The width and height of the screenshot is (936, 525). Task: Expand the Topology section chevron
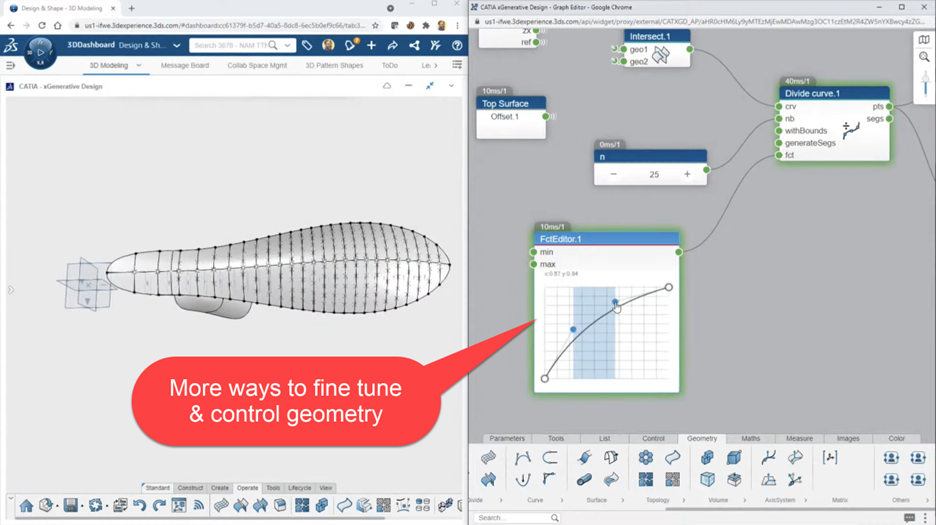coord(683,501)
